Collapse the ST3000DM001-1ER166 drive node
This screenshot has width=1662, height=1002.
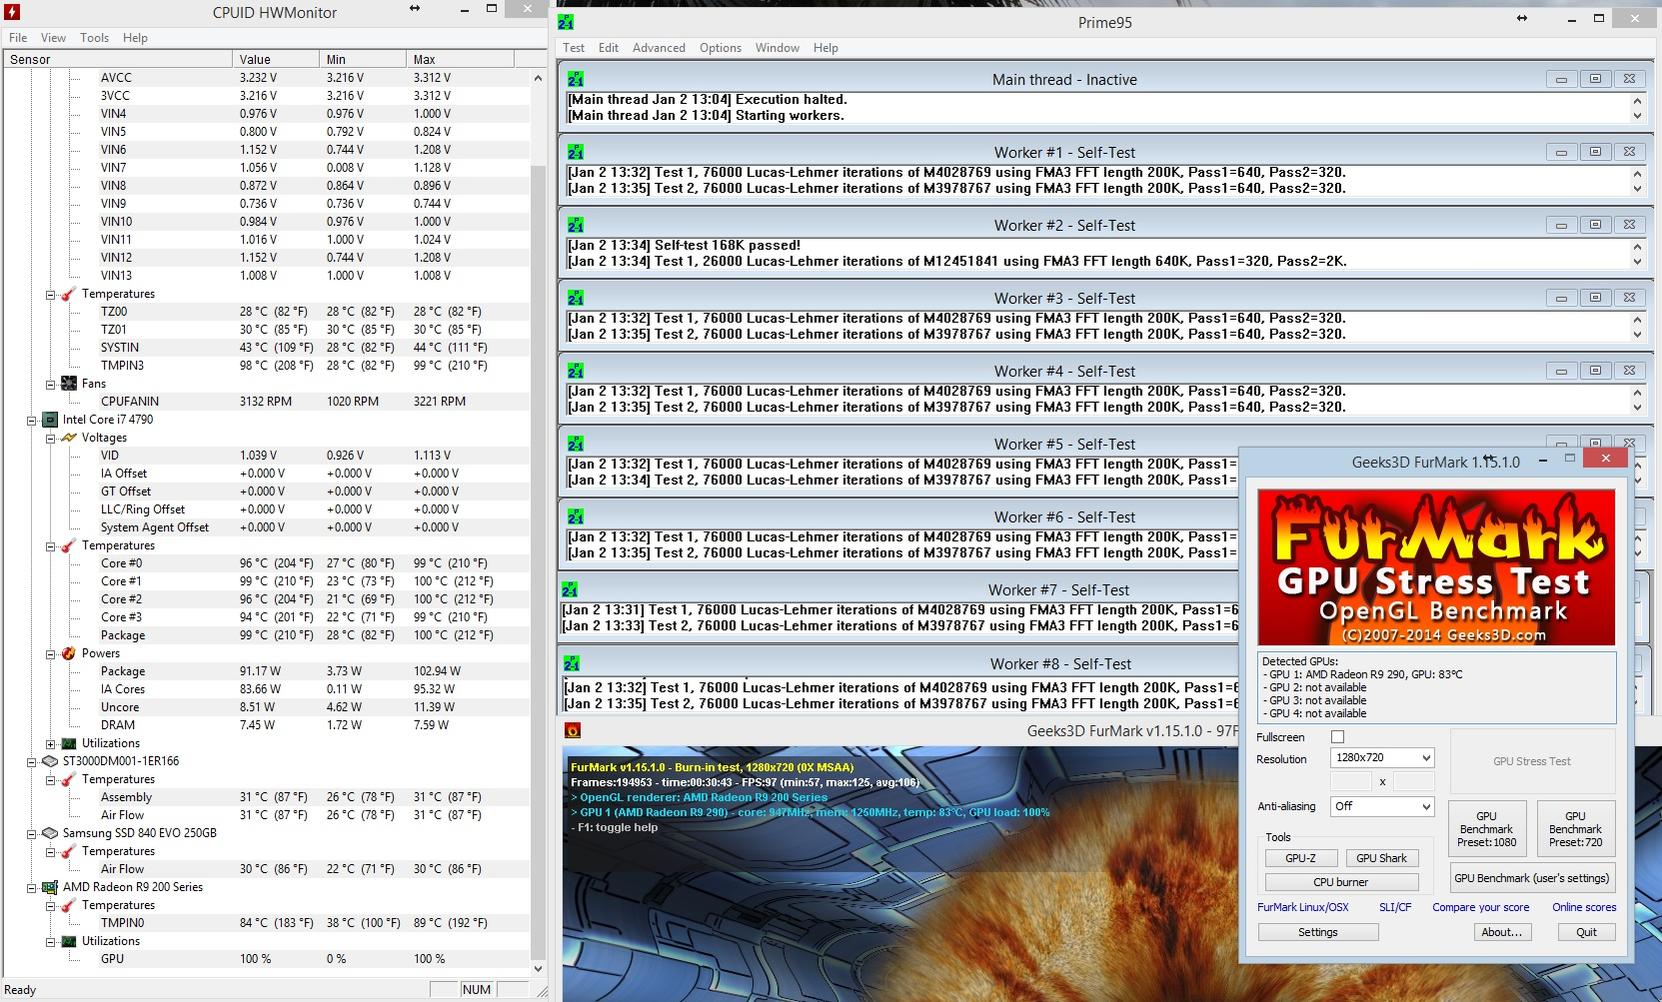click(x=32, y=762)
